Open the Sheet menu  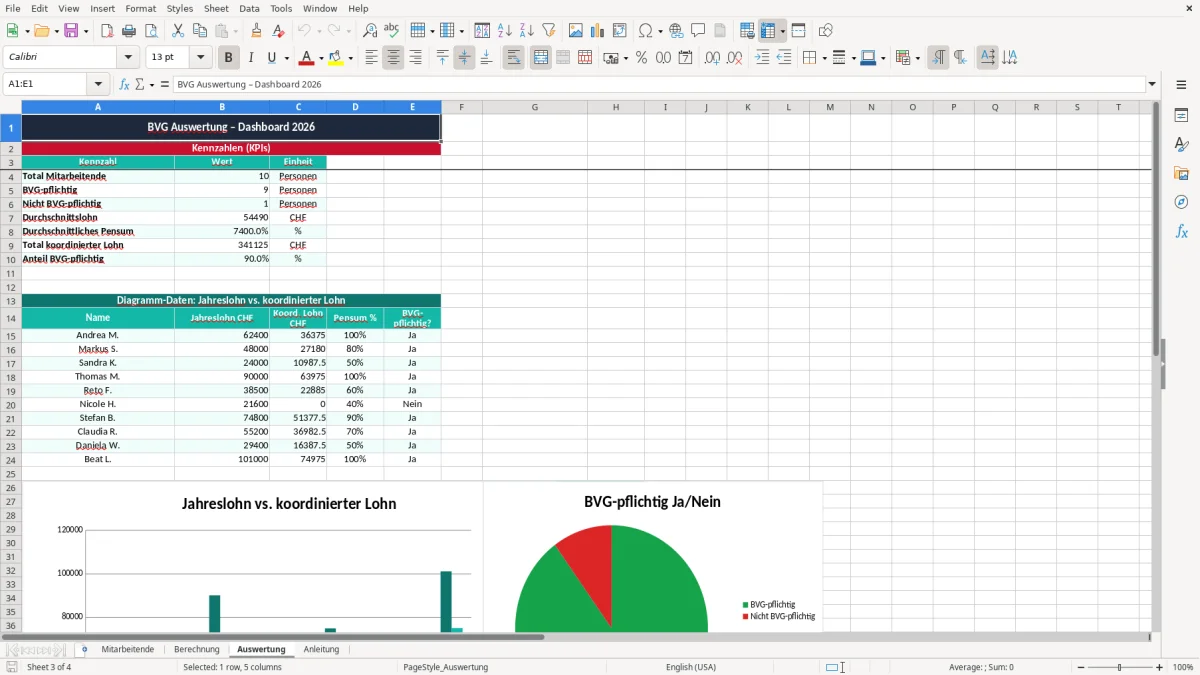click(x=216, y=8)
